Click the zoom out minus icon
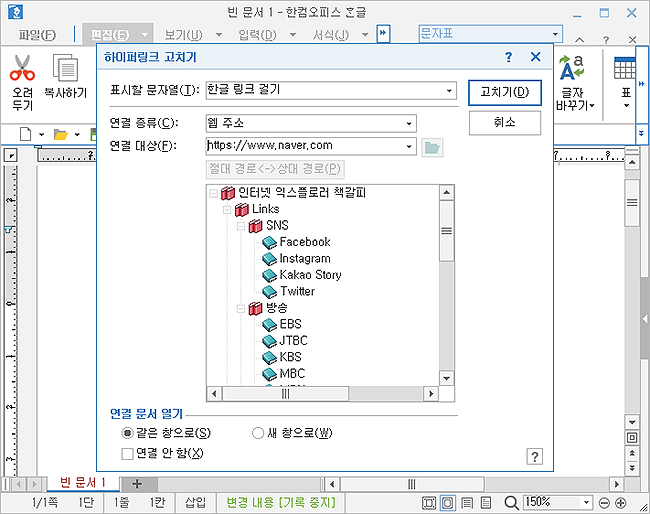The image size is (650, 514). pyautogui.click(x=604, y=503)
